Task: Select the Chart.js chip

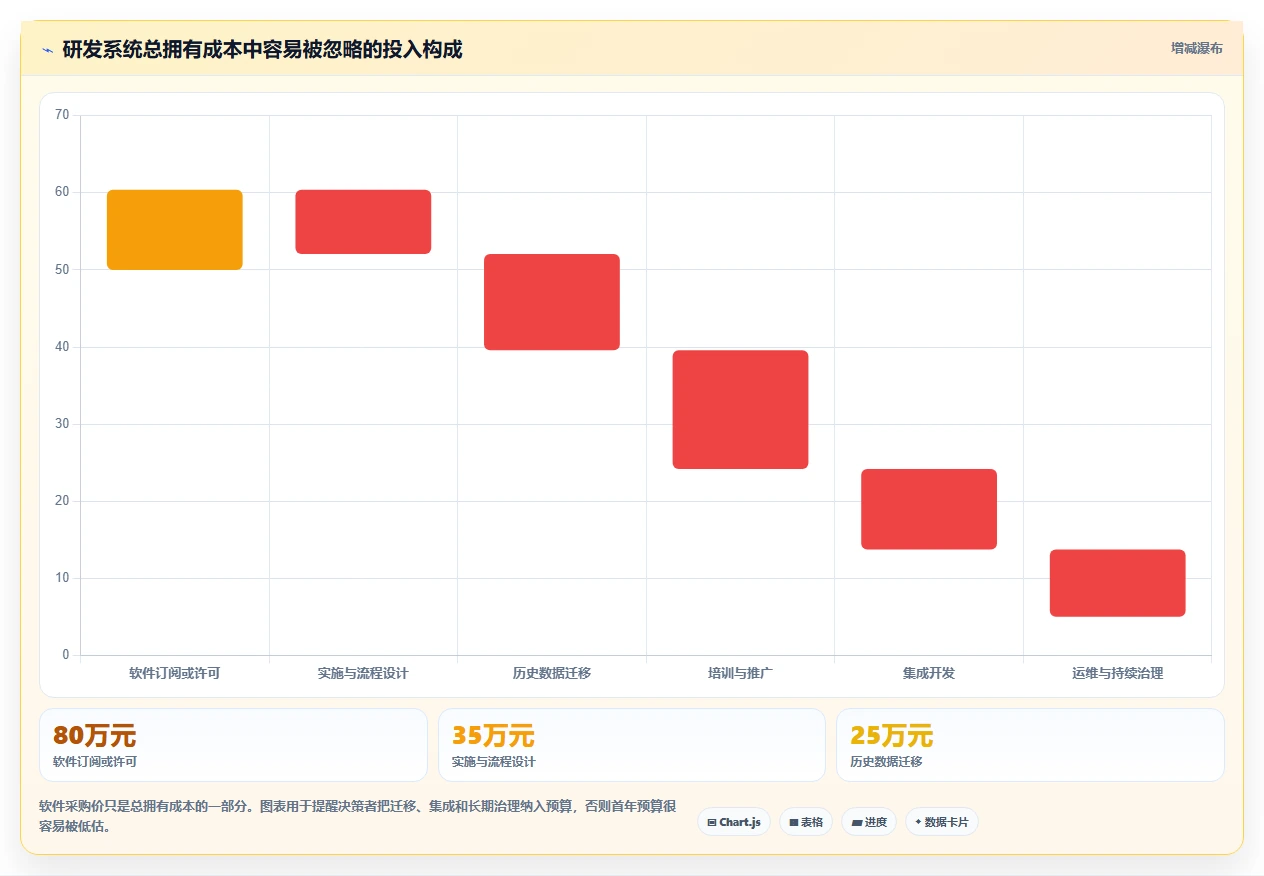Action: 734,822
